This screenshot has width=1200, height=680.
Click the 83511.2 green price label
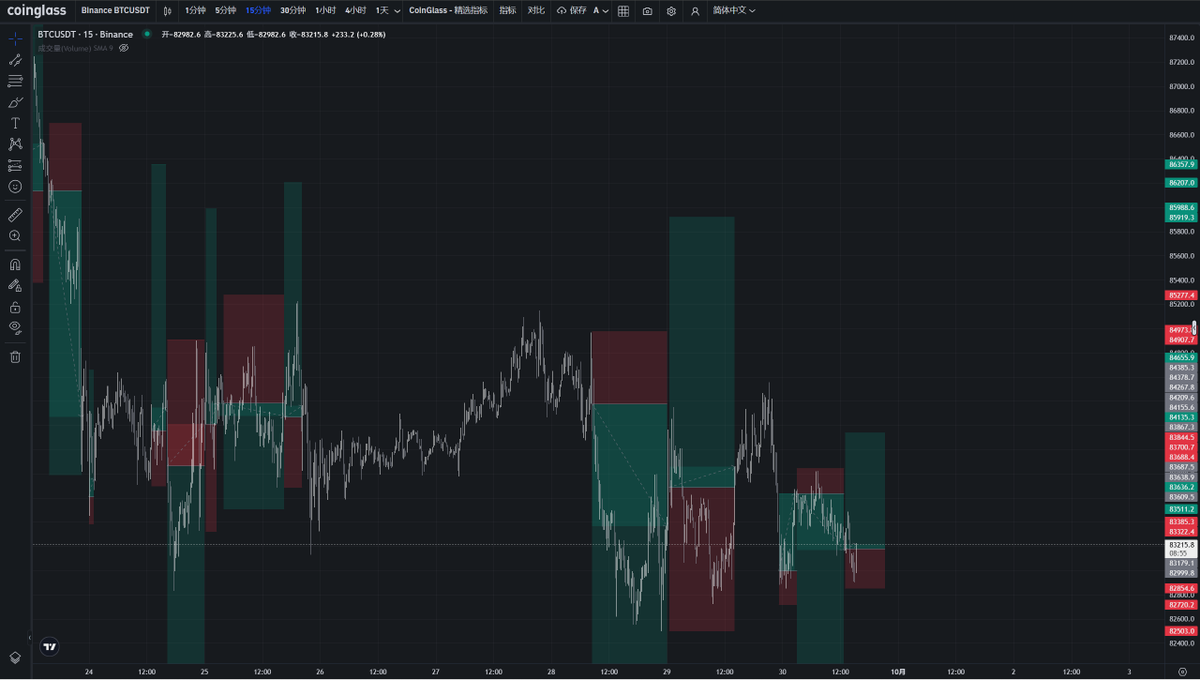click(1181, 509)
